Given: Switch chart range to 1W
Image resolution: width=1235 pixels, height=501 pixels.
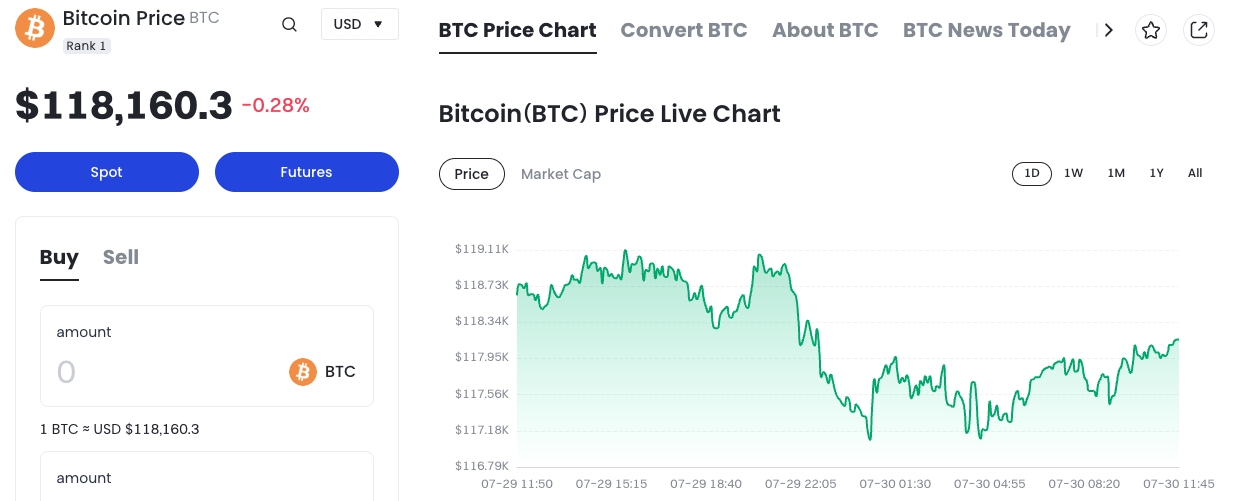Looking at the screenshot, I should click(1073, 173).
